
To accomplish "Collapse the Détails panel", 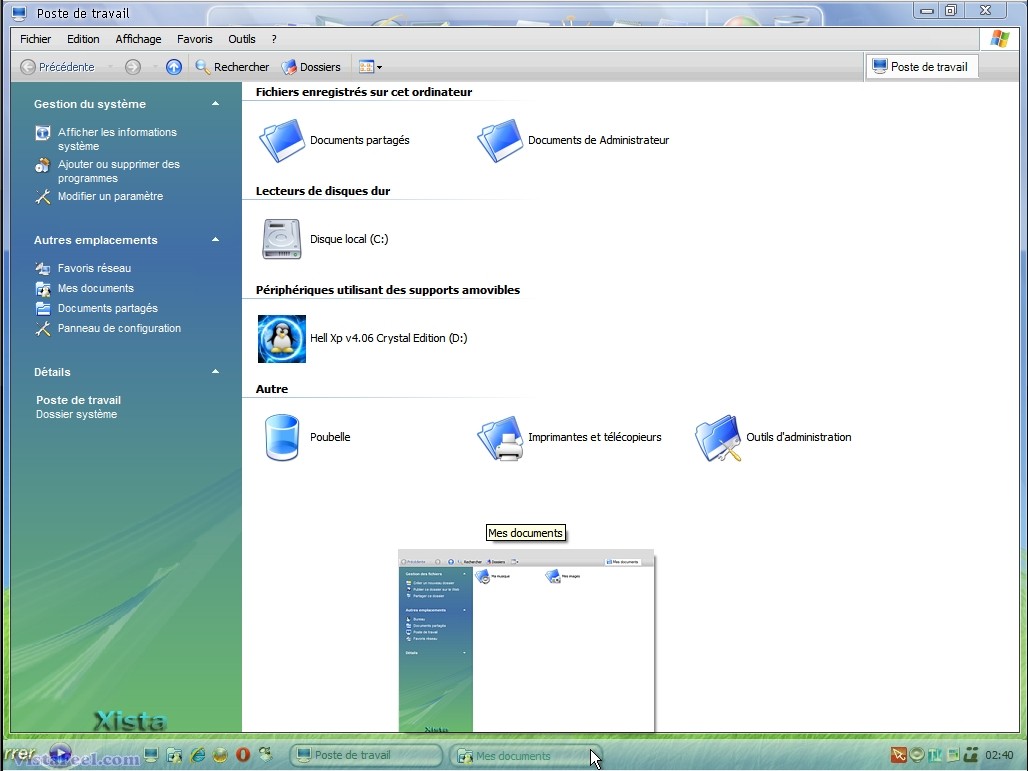I will coord(215,372).
